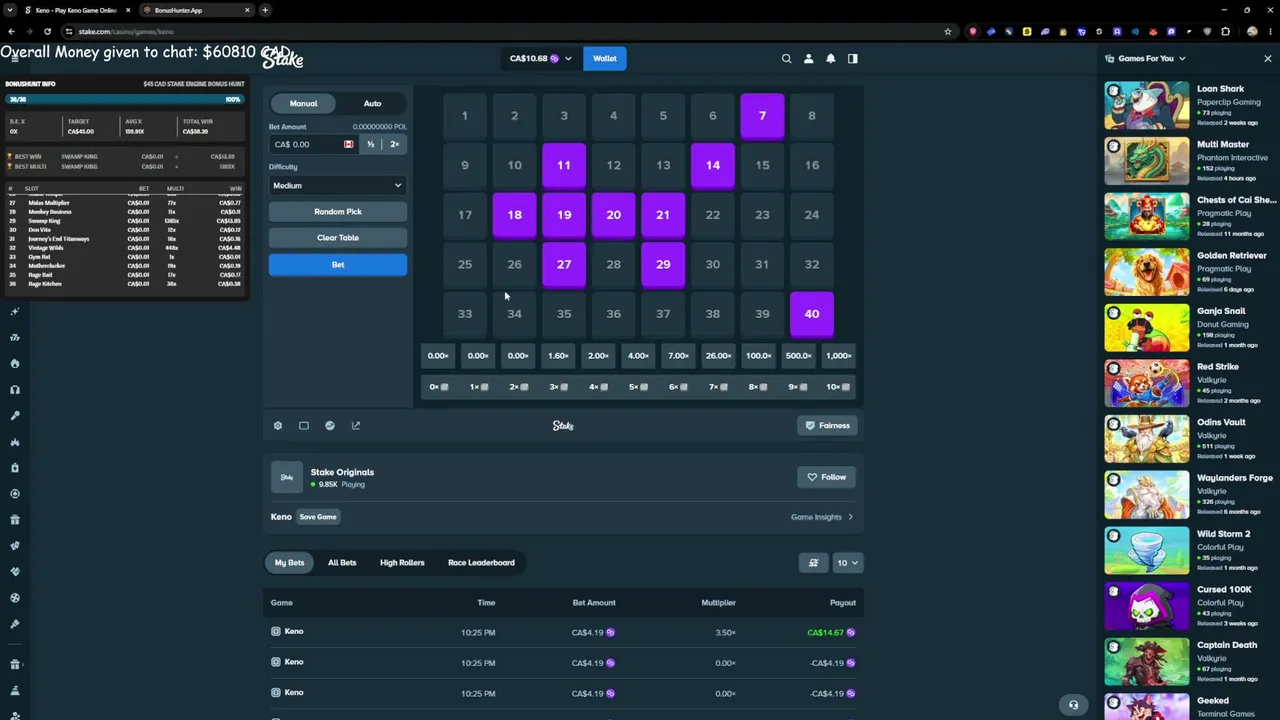Viewport: 1280px width, 720px height.
Task: Open game settings gear icon
Action: pos(278,426)
